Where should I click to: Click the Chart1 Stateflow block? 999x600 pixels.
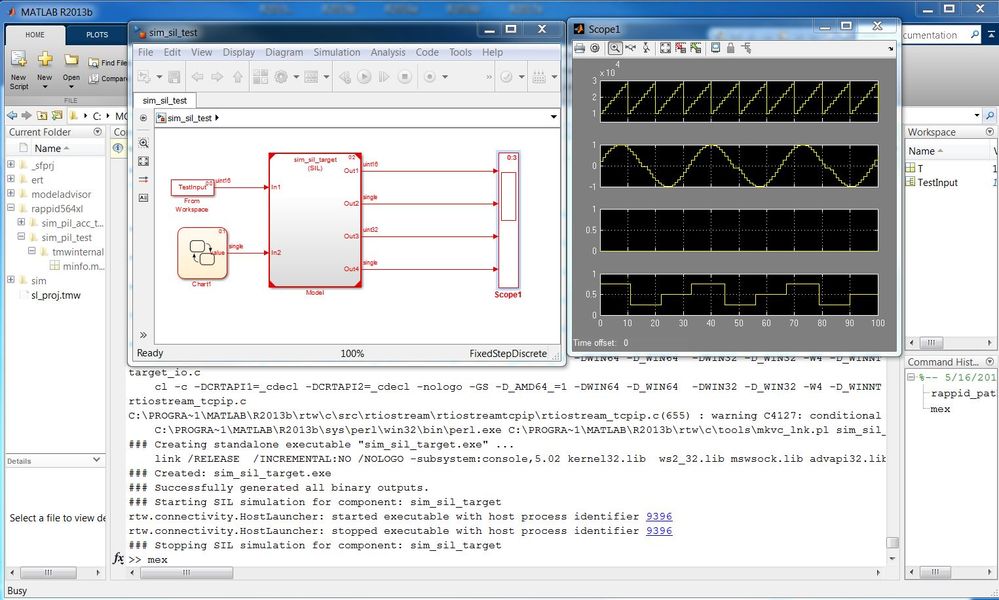(202, 254)
